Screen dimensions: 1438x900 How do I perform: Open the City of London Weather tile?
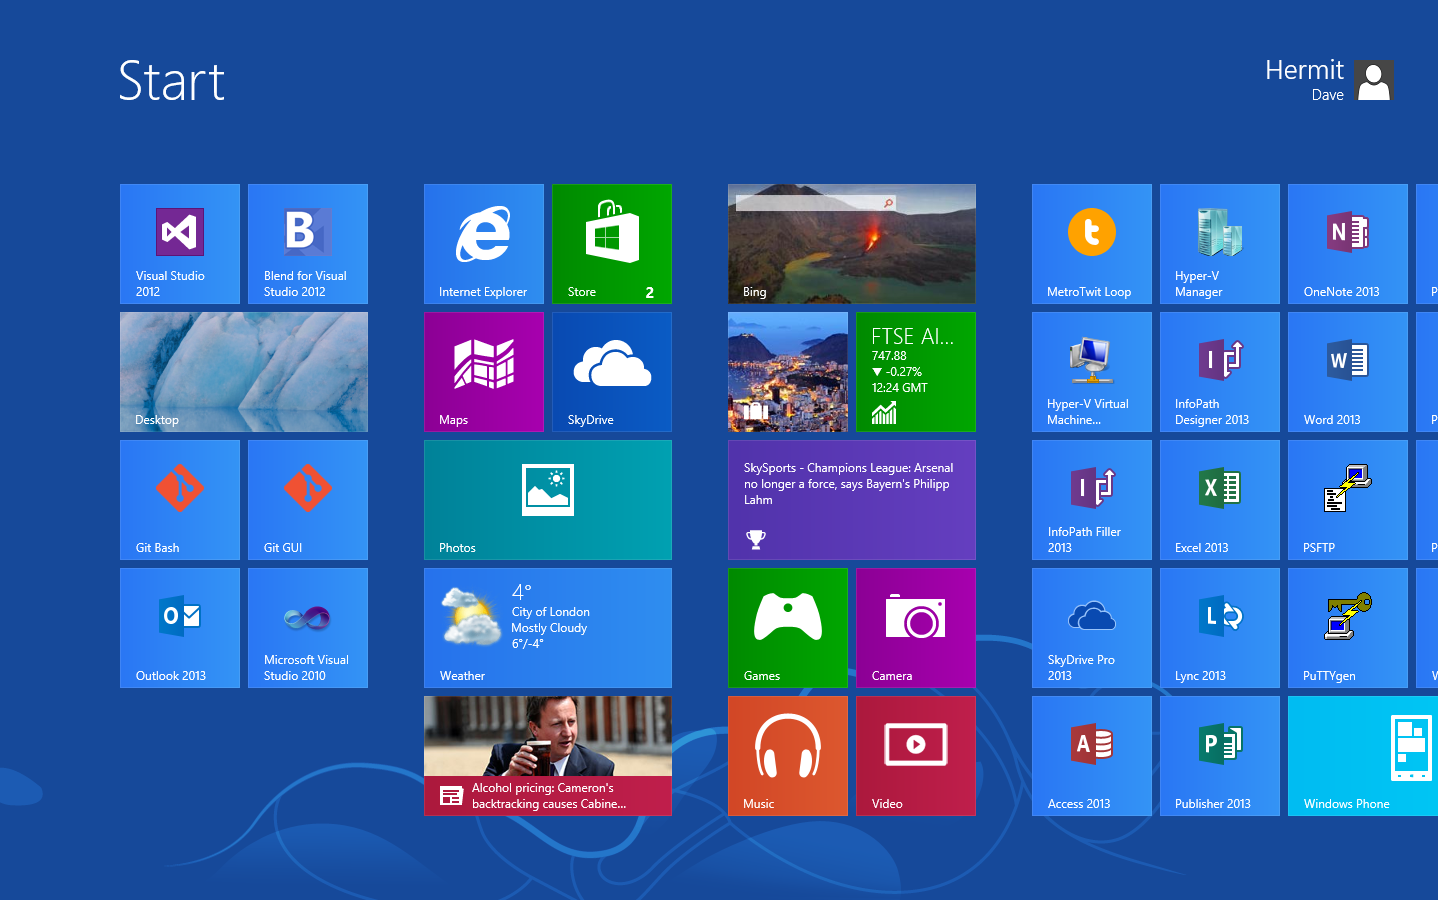(548, 628)
